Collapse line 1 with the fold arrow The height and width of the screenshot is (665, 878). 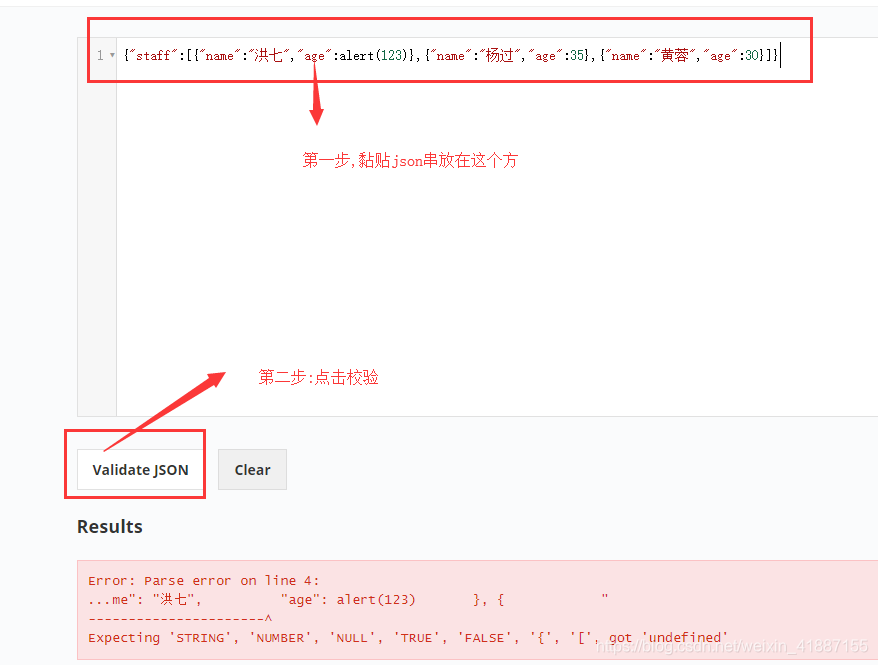click(x=112, y=55)
